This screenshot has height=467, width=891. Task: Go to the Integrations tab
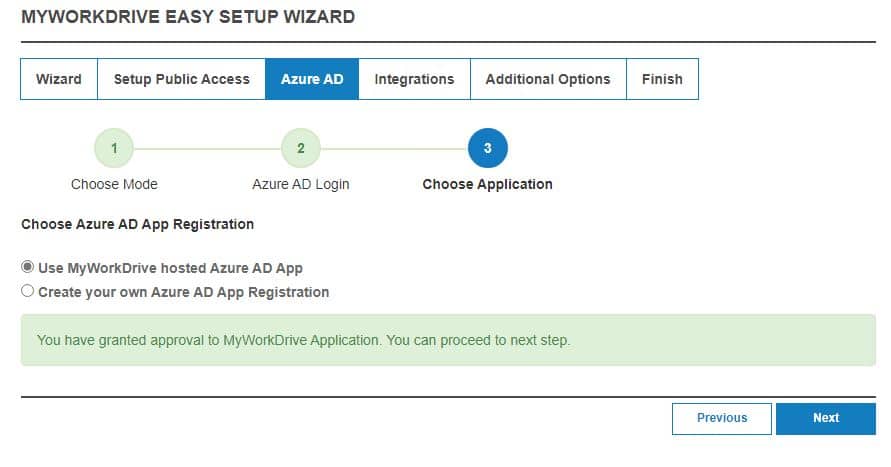click(414, 79)
